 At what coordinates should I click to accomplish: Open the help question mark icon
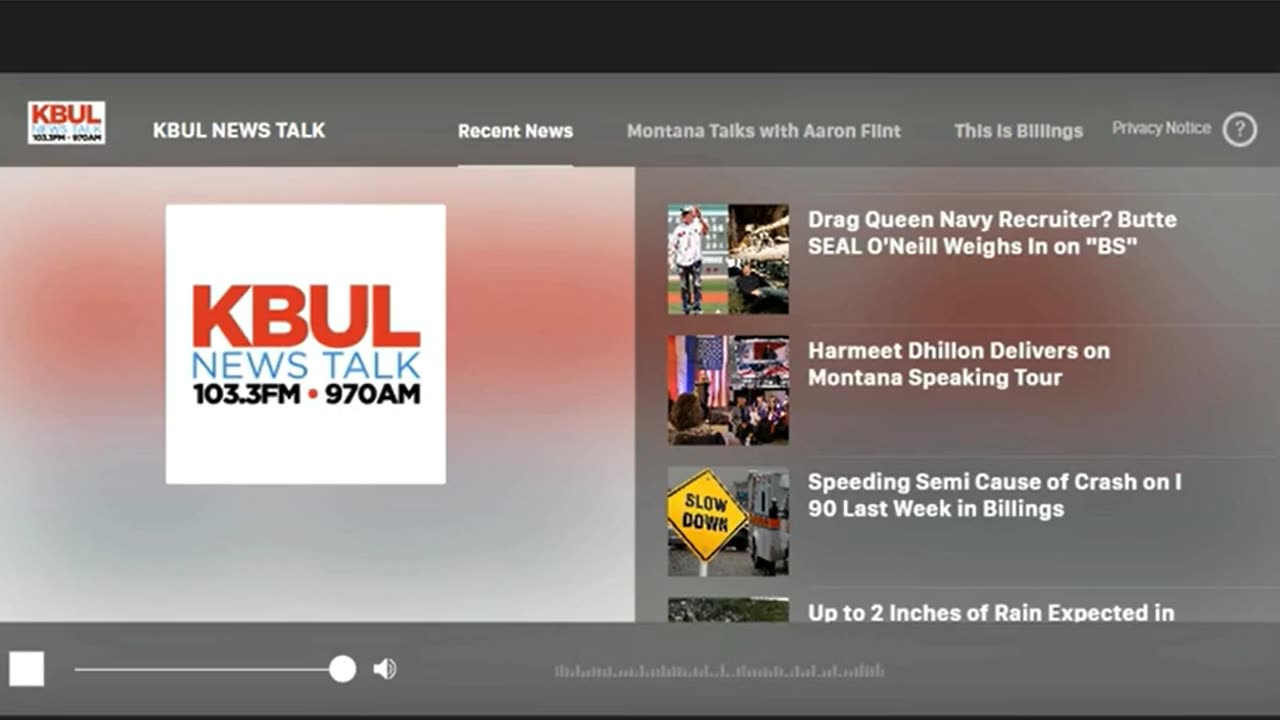click(1239, 130)
